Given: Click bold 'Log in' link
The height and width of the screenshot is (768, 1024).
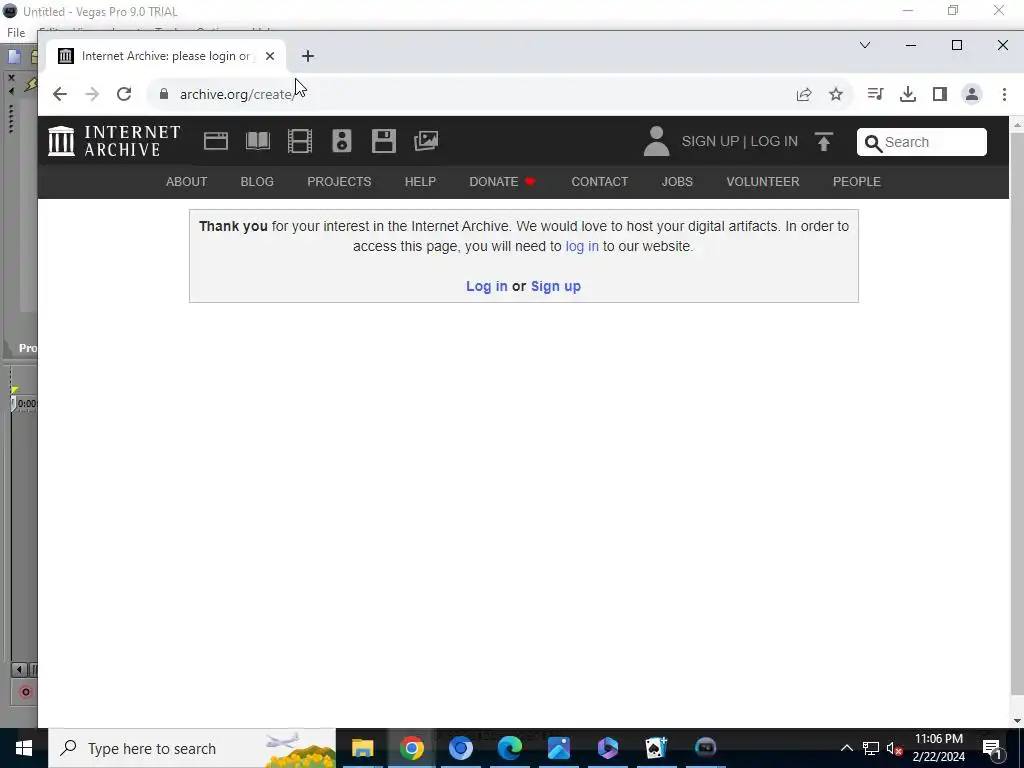Looking at the screenshot, I should click(487, 286).
